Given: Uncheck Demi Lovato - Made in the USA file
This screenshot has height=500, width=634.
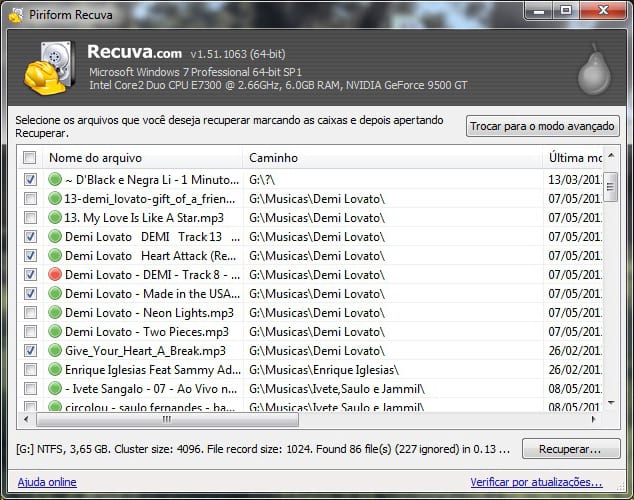Looking at the screenshot, I should tap(30, 293).
